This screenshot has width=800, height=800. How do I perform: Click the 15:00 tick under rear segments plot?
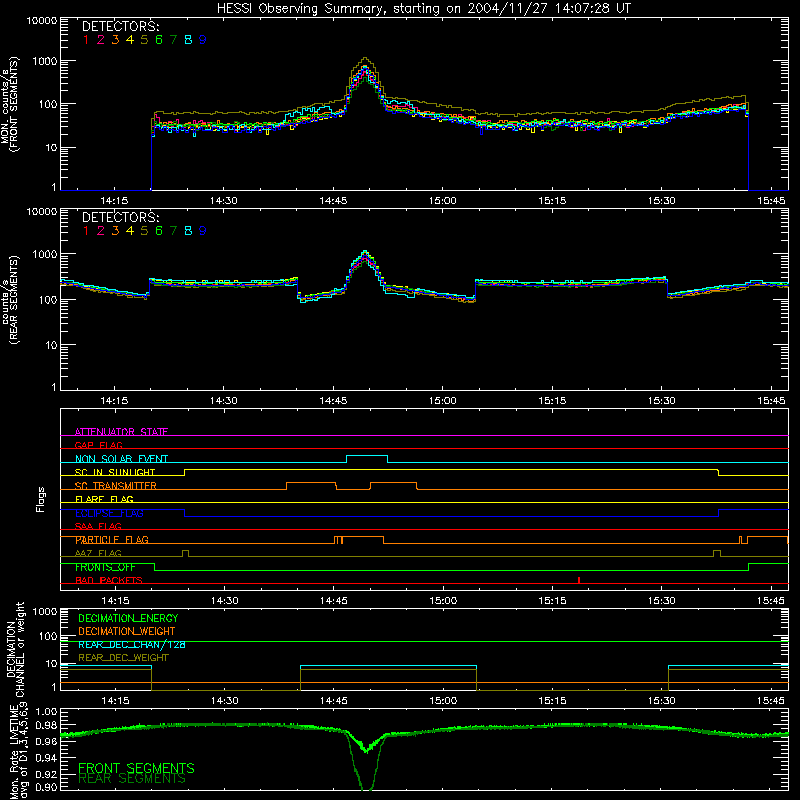pos(442,401)
